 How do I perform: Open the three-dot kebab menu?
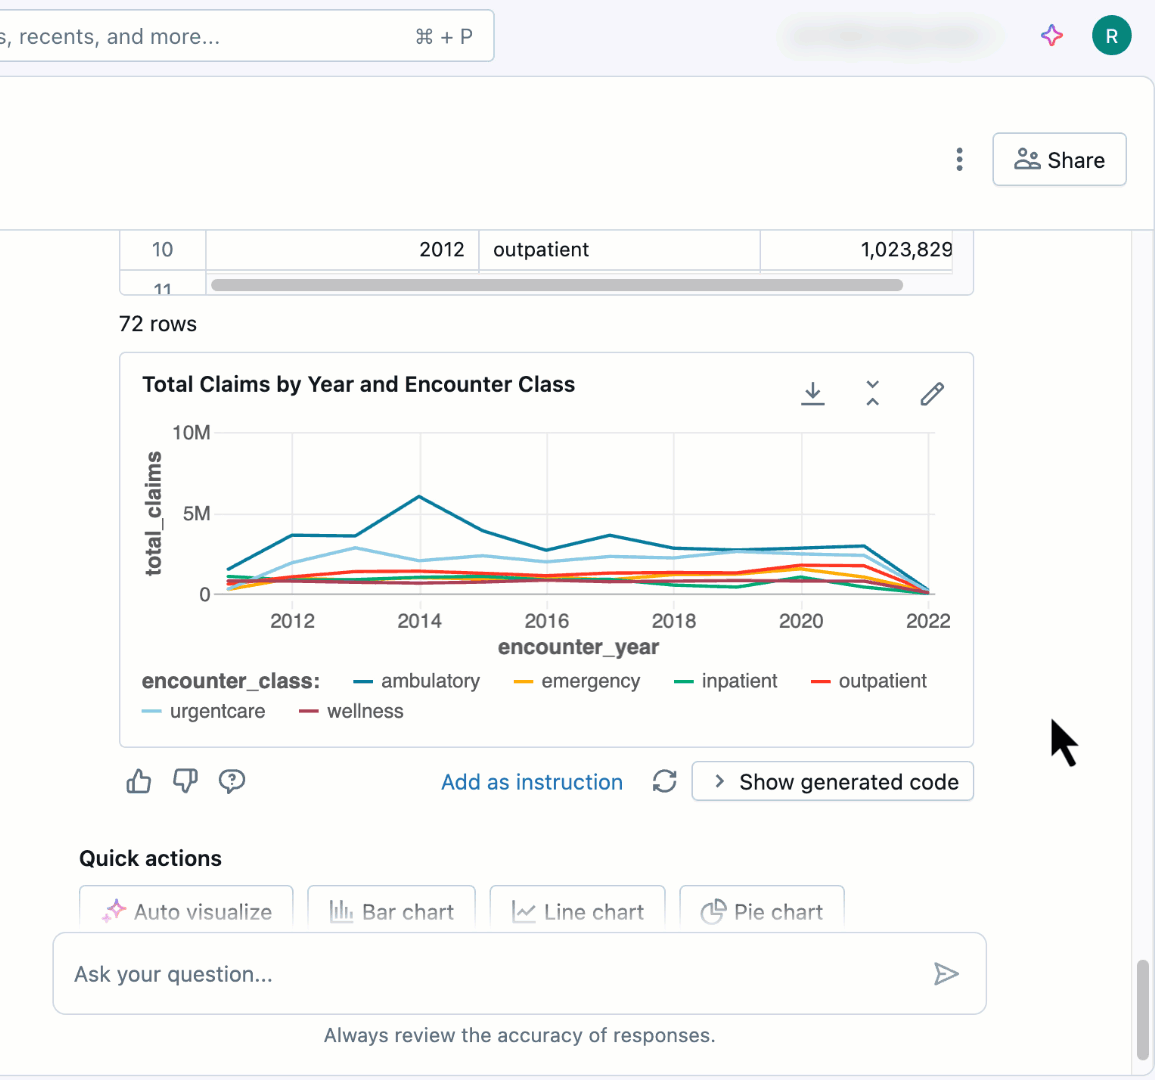(959, 160)
